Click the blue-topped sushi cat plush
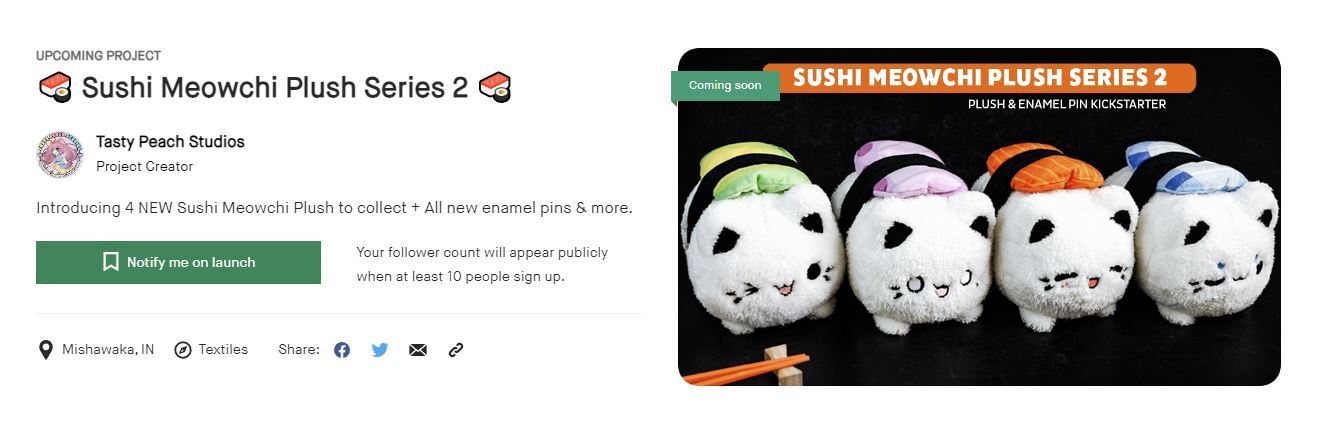1333x431 pixels. [x=1207, y=230]
